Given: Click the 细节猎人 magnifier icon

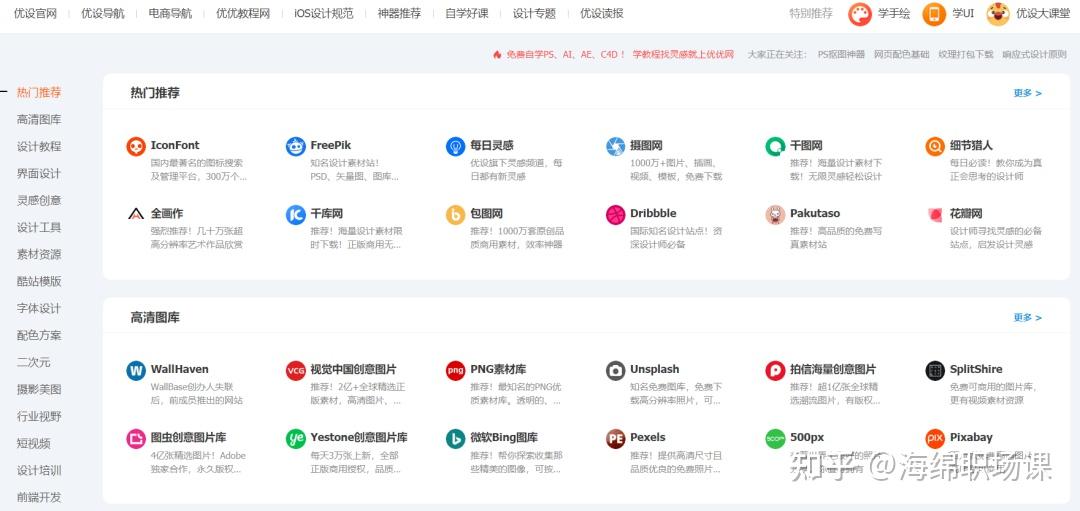Looking at the screenshot, I should click(x=935, y=146).
